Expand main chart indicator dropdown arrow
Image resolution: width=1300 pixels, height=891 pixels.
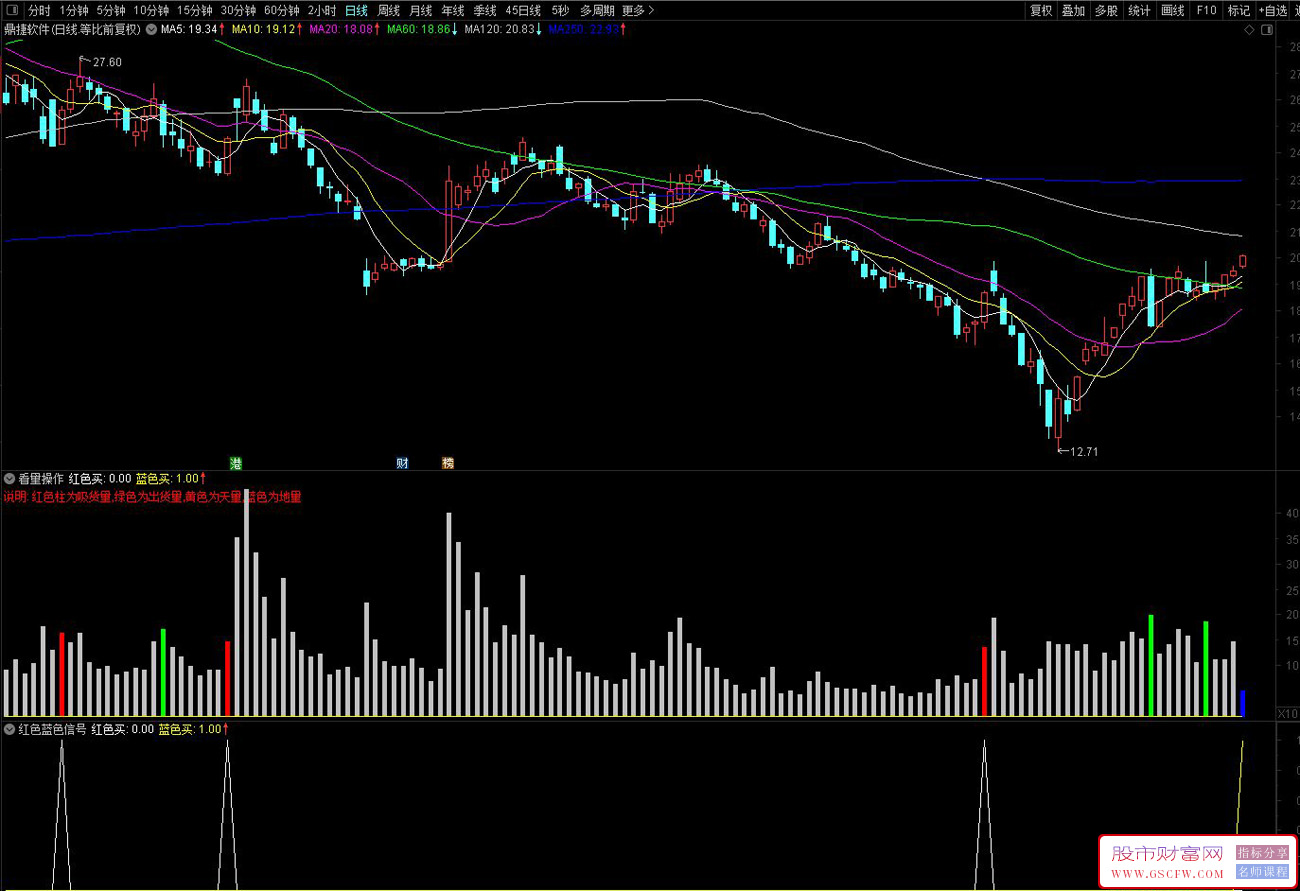tap(151, 29)
